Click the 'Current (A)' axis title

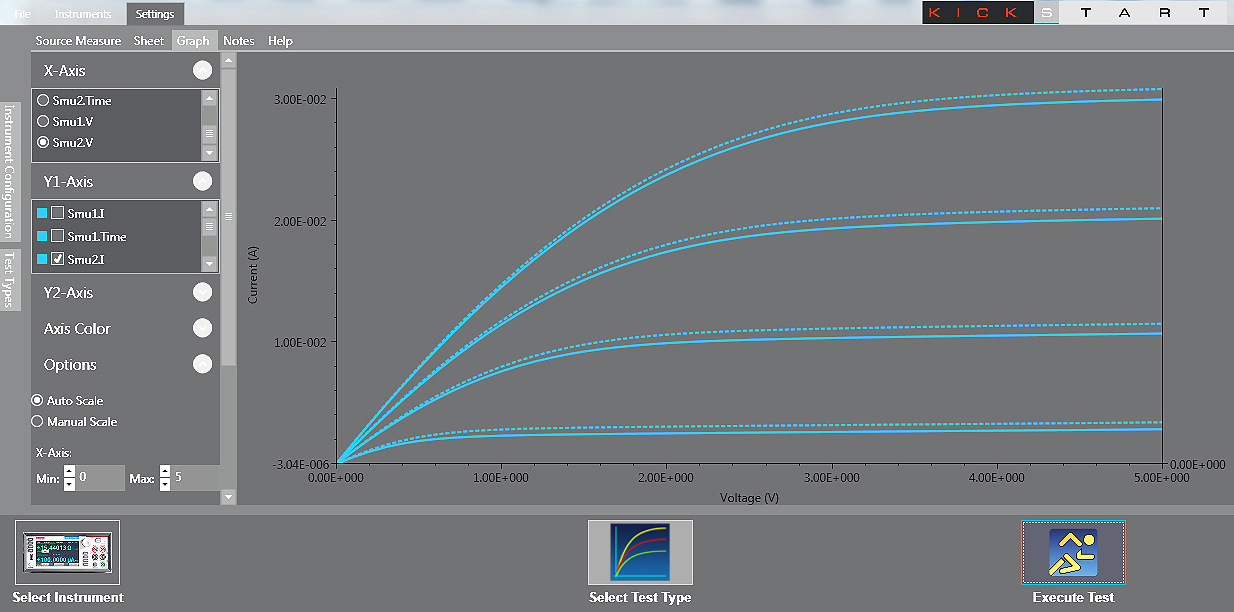(x=253, y=275)
